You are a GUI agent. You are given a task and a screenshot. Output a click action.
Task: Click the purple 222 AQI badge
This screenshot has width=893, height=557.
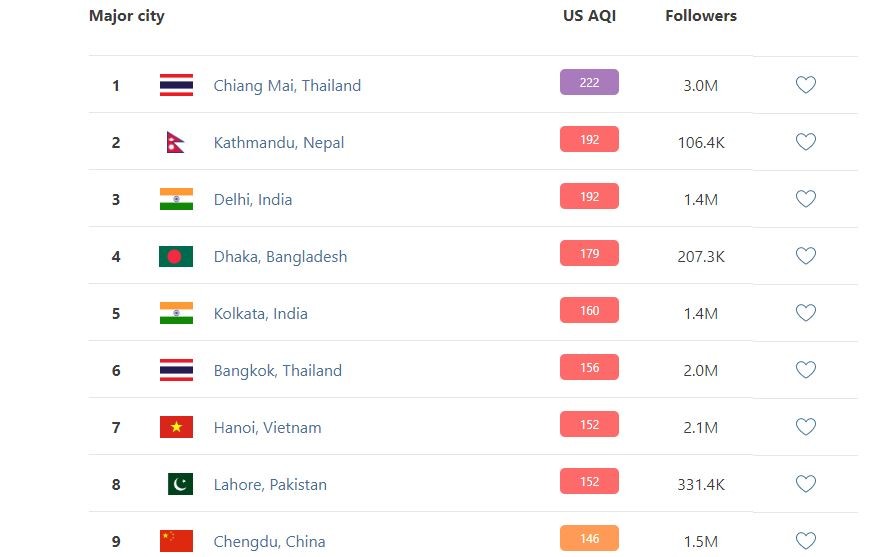[x=589, y=82]
